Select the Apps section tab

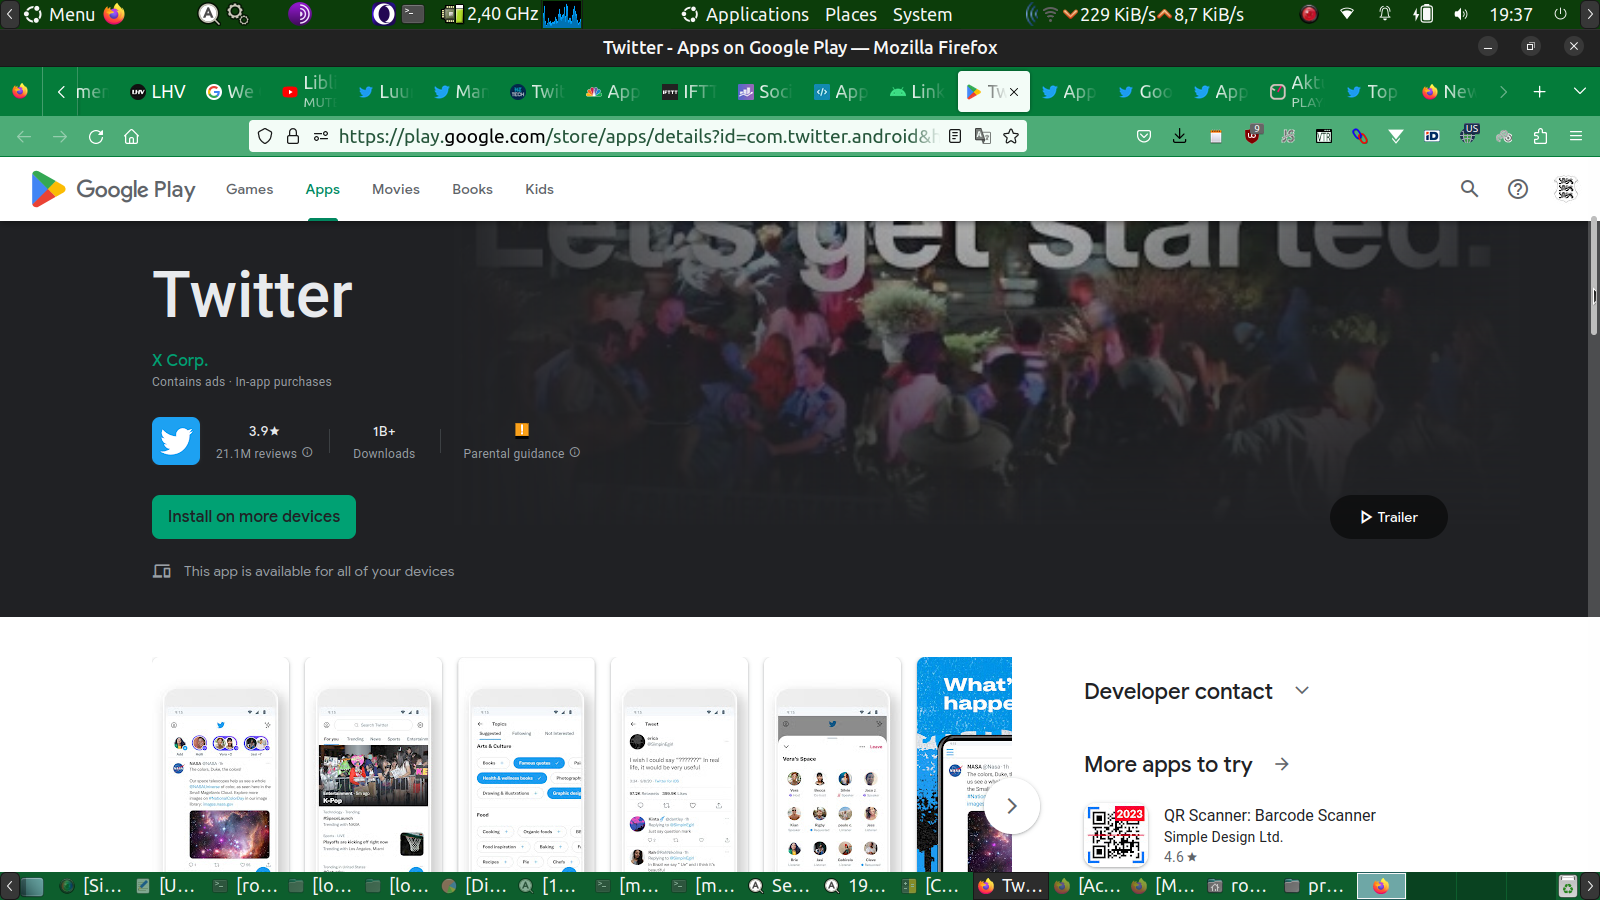pos(322,189)
